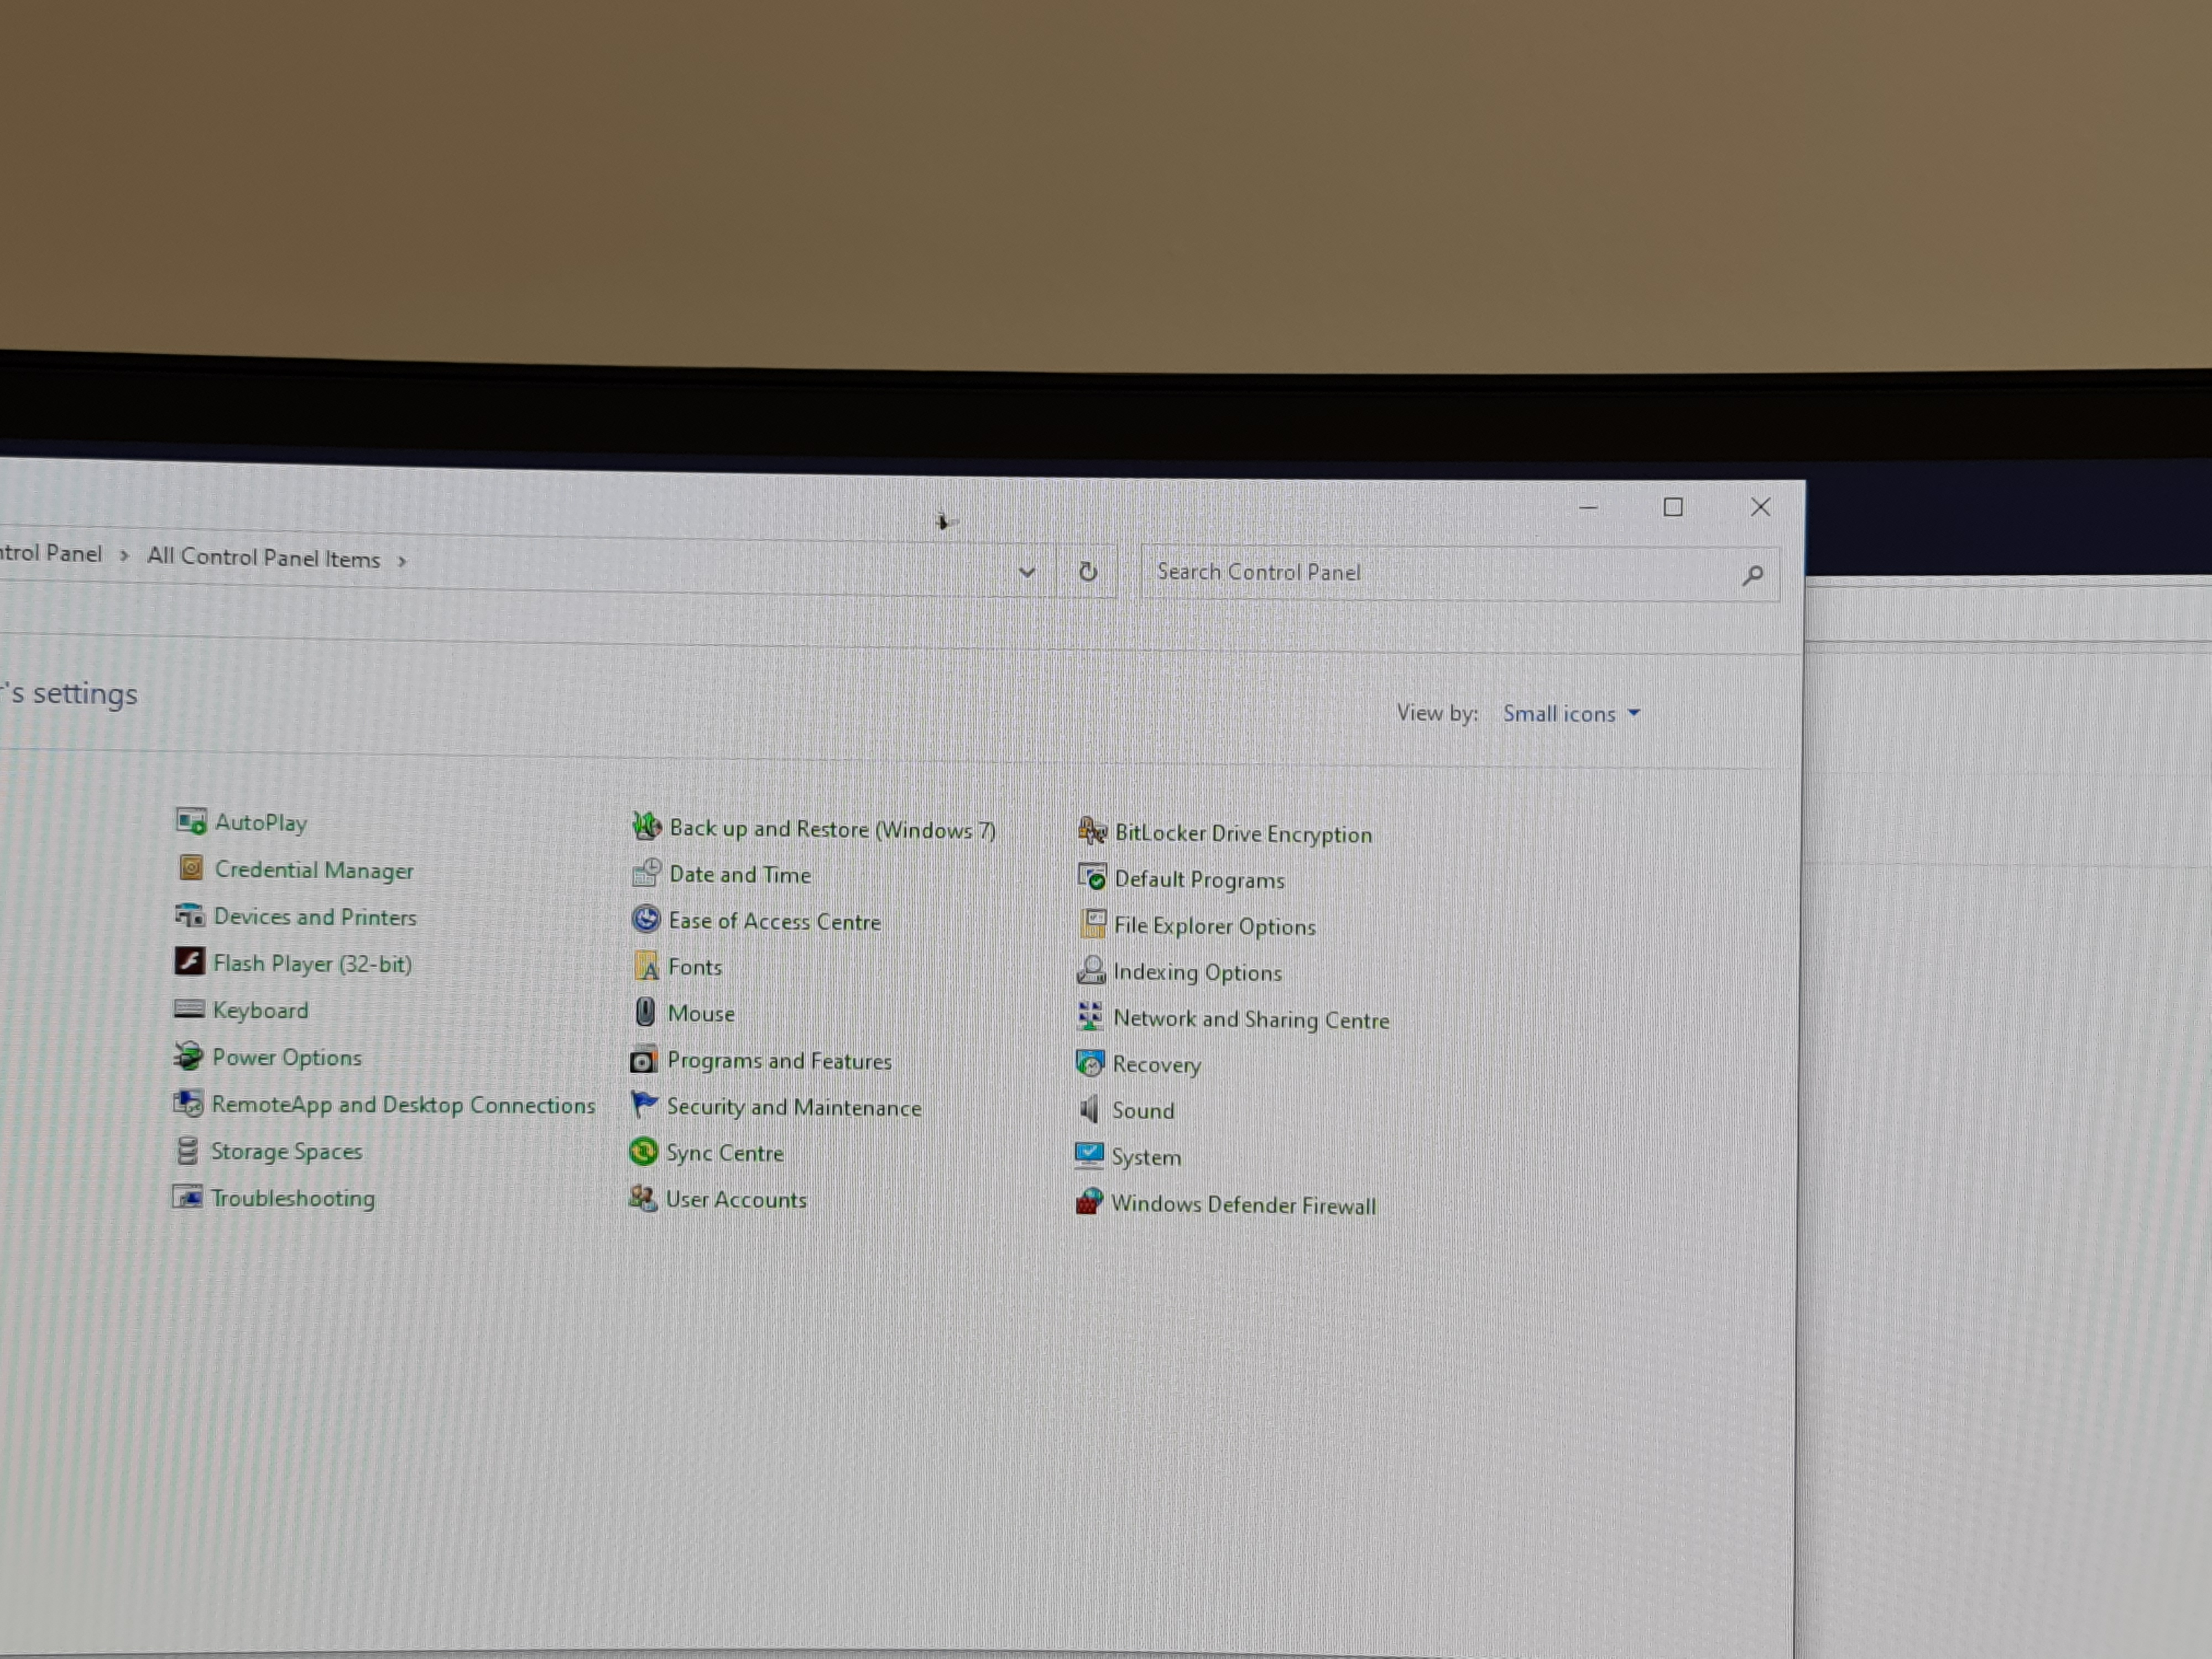Viewport: 2212px width, 1659px height.
Task: Open the 'Credential Manager' link
Action: click(x=314, y=870)
